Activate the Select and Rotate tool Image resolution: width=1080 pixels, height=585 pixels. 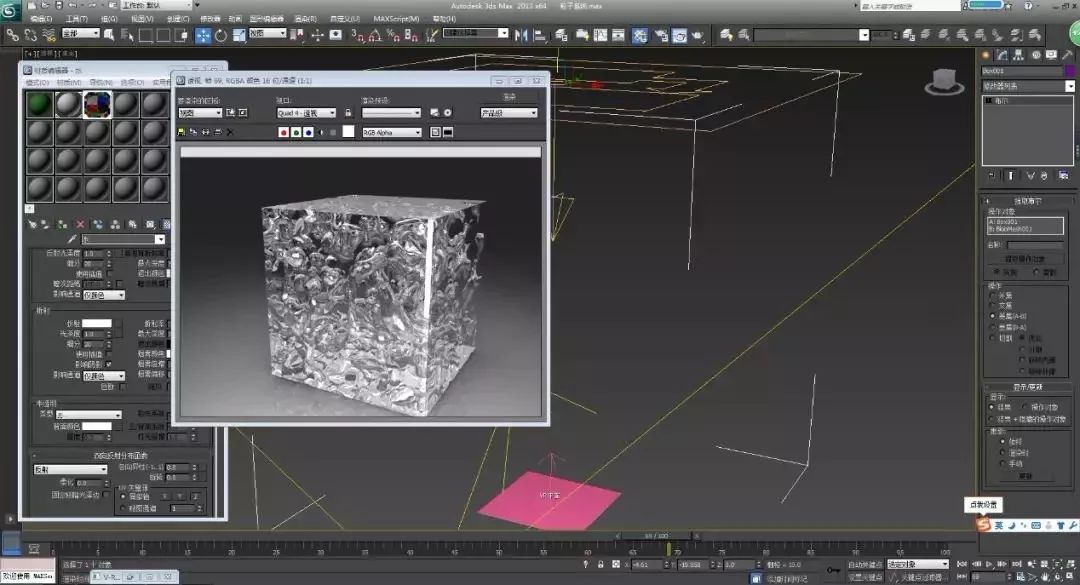pyautogui.click(x=221, y=35)
